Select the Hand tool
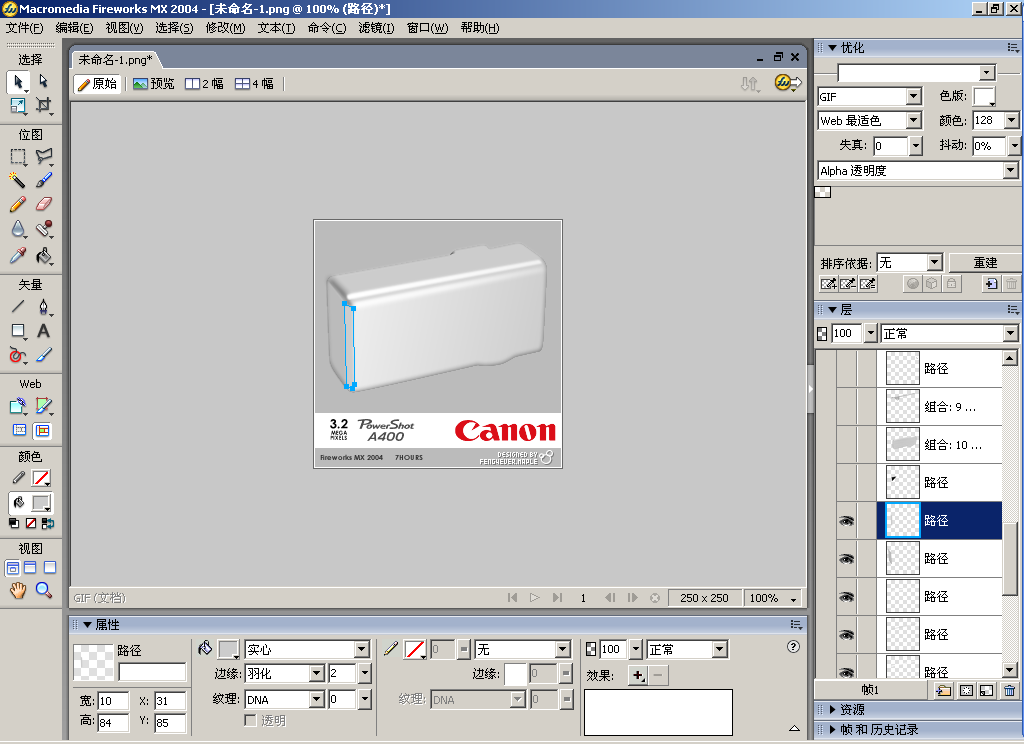The height and width of the screenshot is (744, 1024). [x=18, y=590]
